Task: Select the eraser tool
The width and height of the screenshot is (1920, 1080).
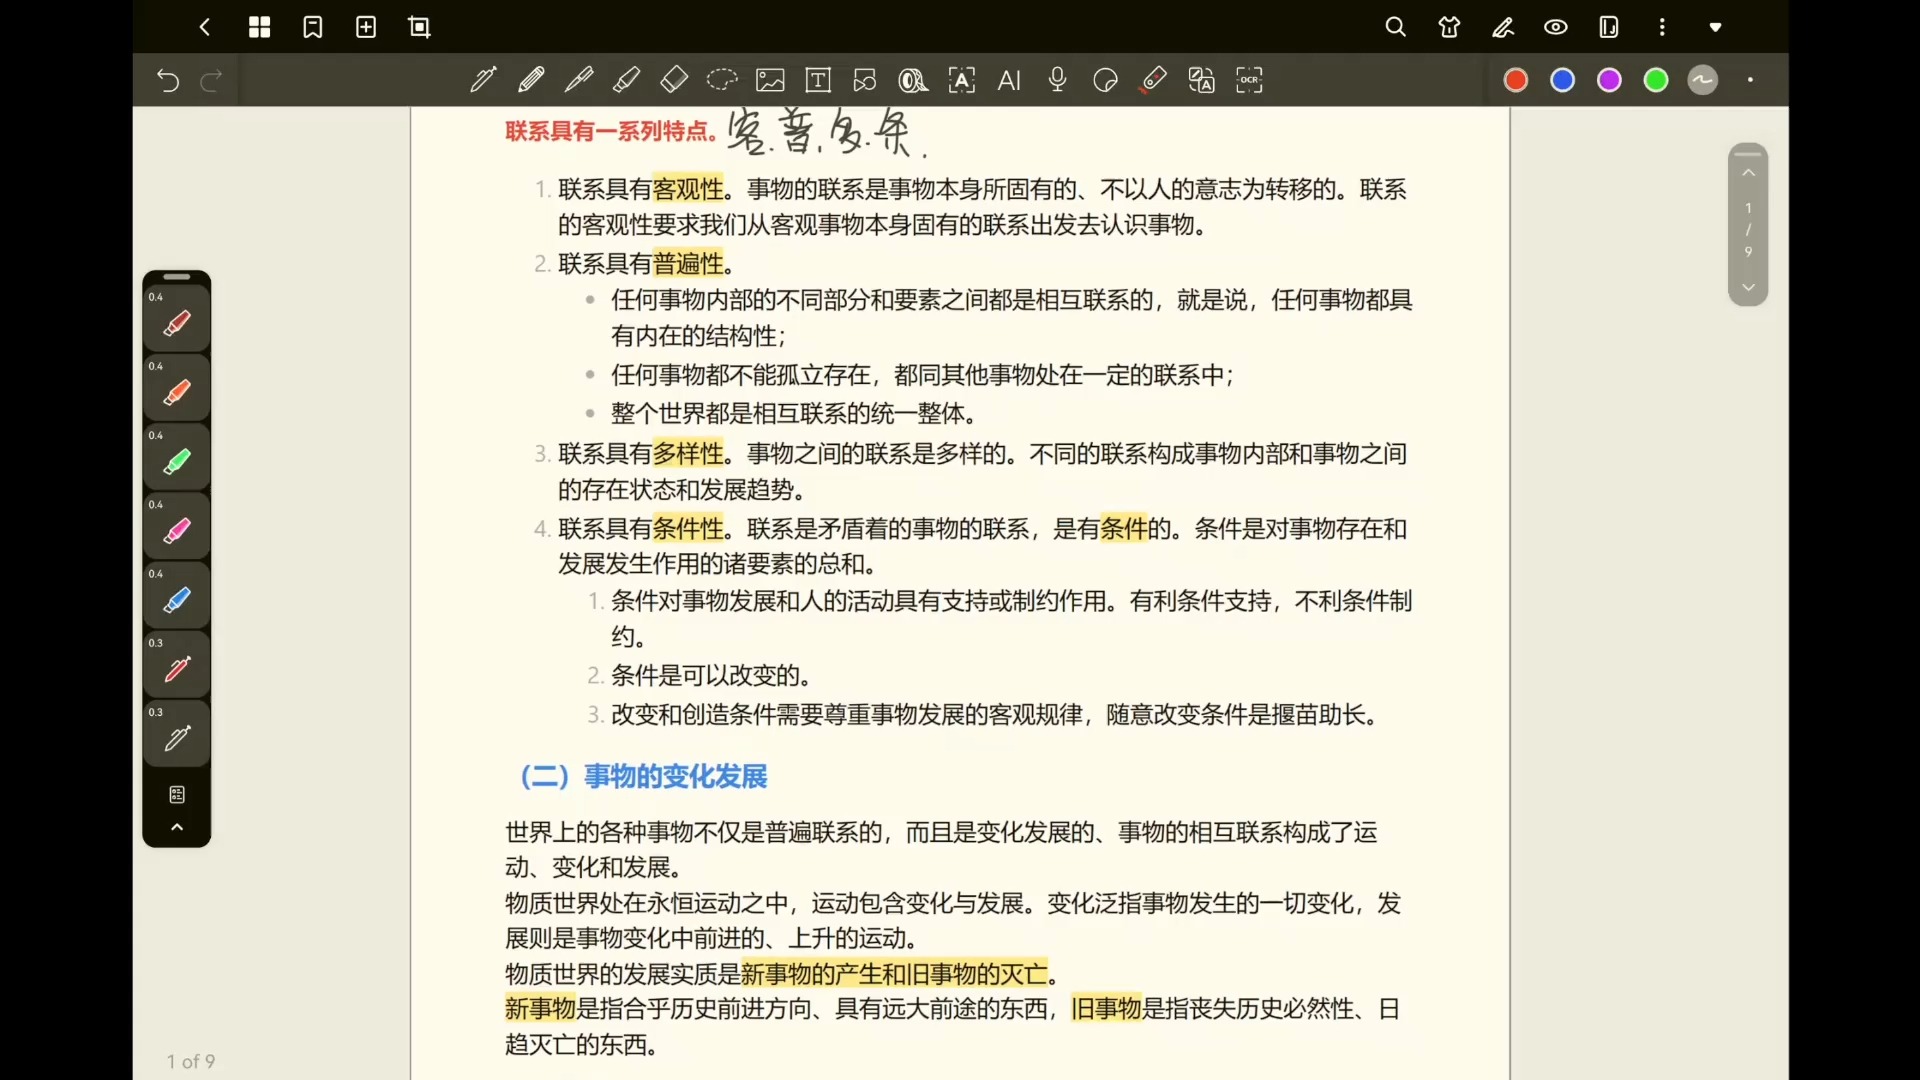Action: [x=674, y=80]
